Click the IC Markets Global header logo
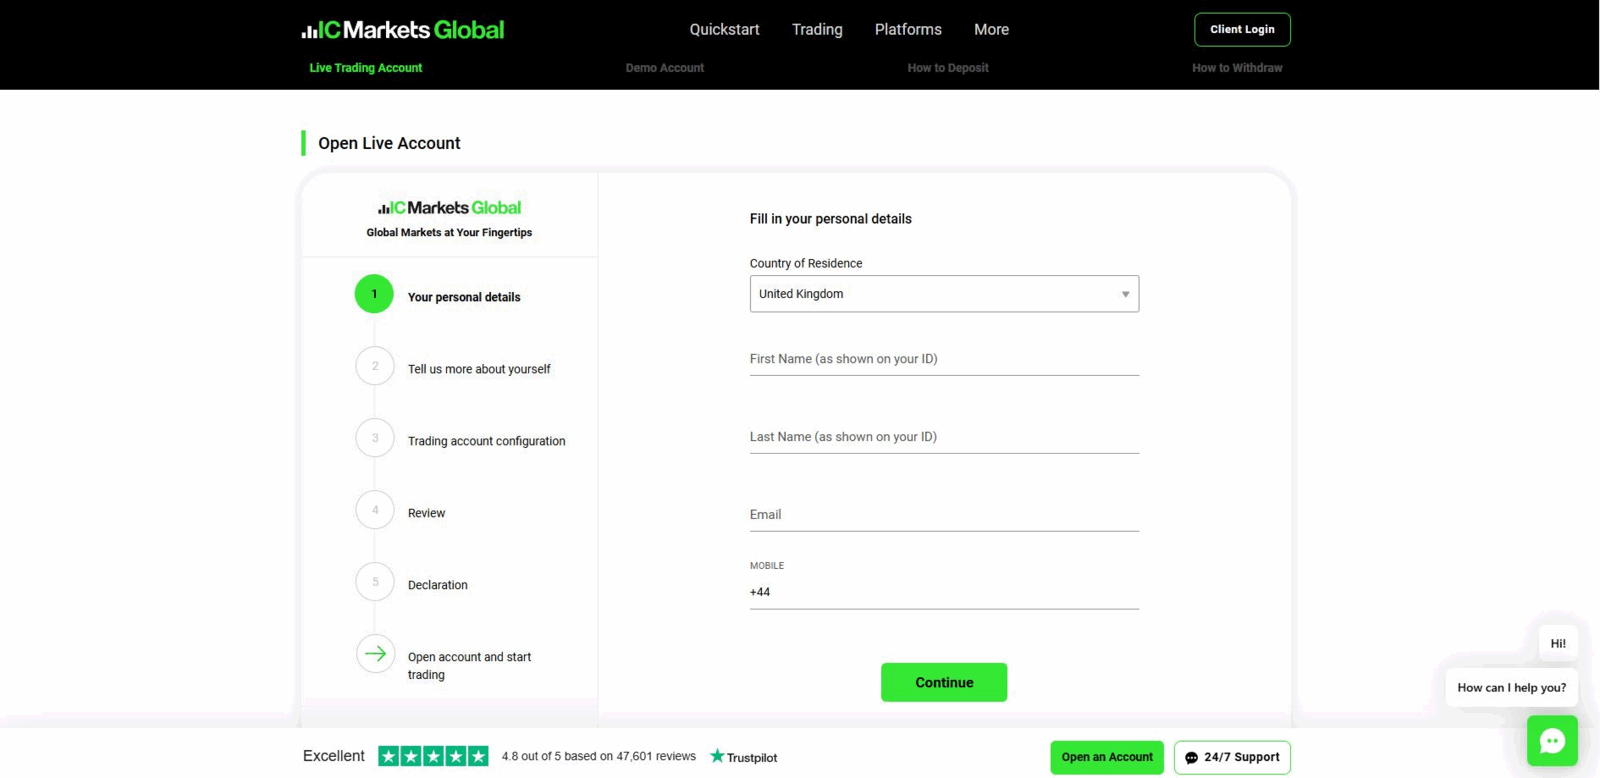The width and height of the screenshot is (1600, 778). (403, 30)
